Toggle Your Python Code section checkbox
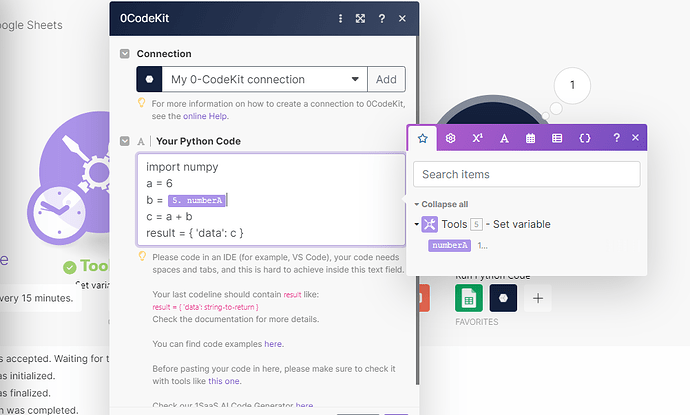The height and width of the screenshot is (415, 690). pyautogui.click(x=125, y=142)
